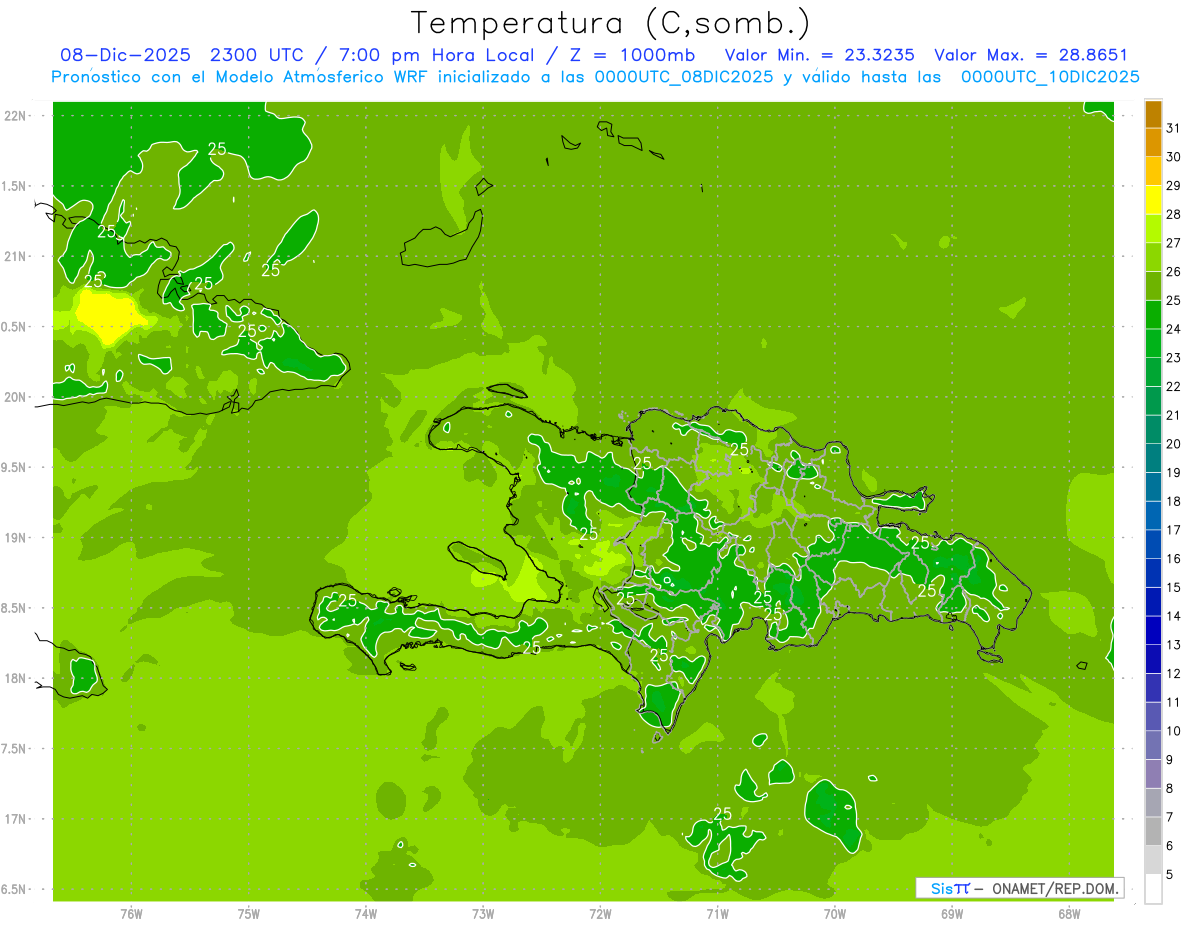Click the "74W" longitude axis label

point(366,914)
